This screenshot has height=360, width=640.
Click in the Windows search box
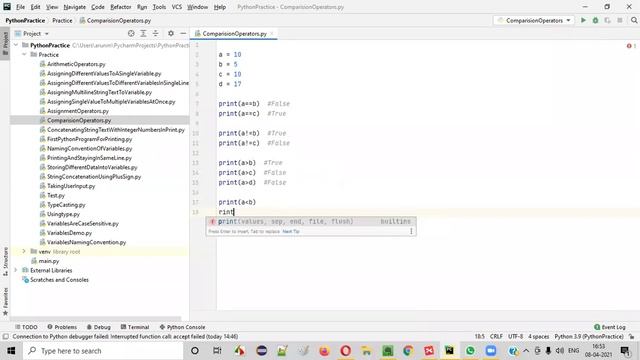(x=104, y=351)
